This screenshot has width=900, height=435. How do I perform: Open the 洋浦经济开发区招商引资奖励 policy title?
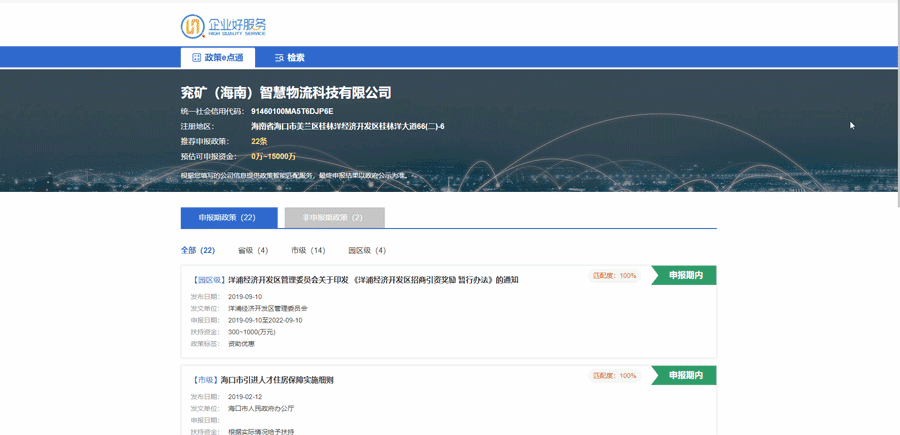coord(373,280)
